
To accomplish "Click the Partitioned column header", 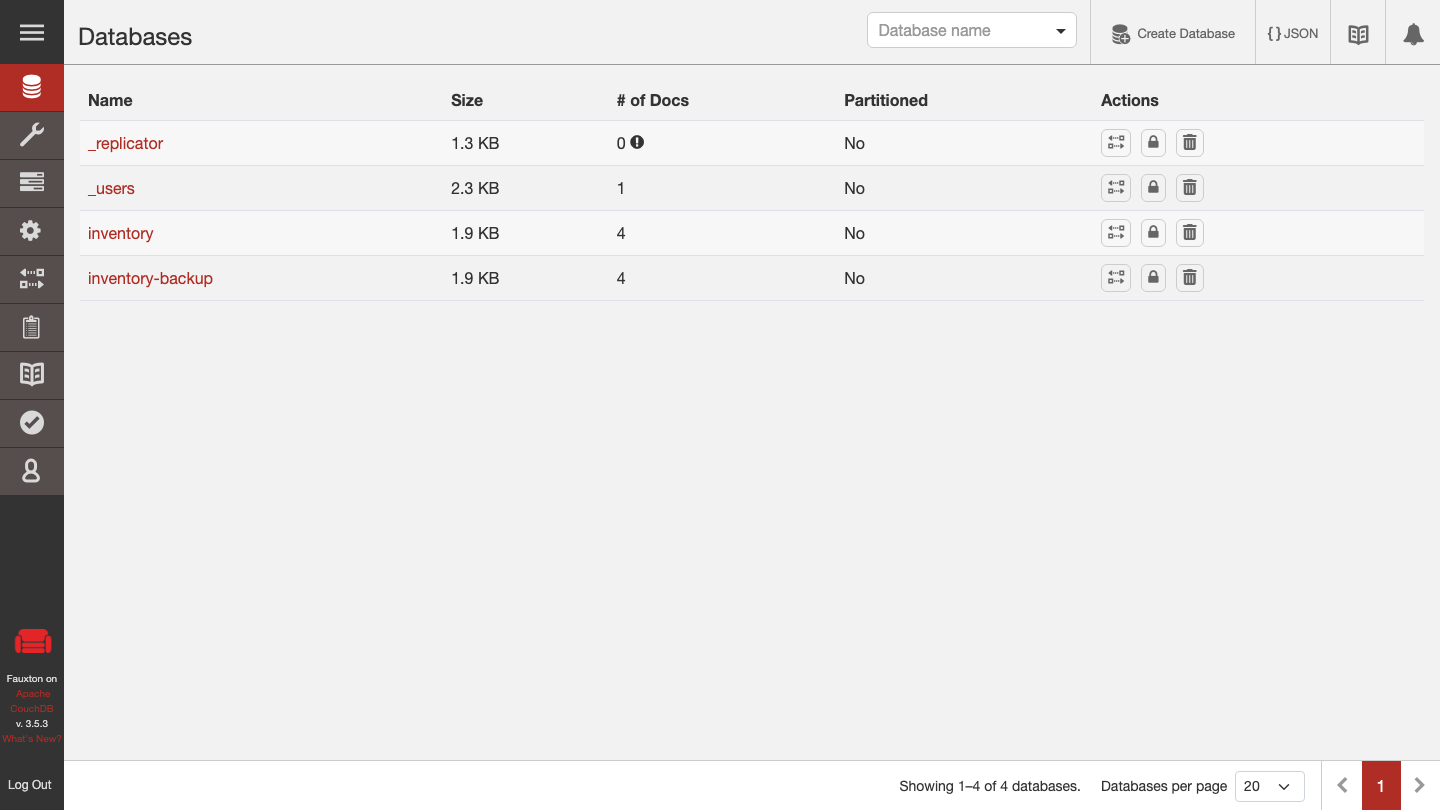I will click(886, 100).
